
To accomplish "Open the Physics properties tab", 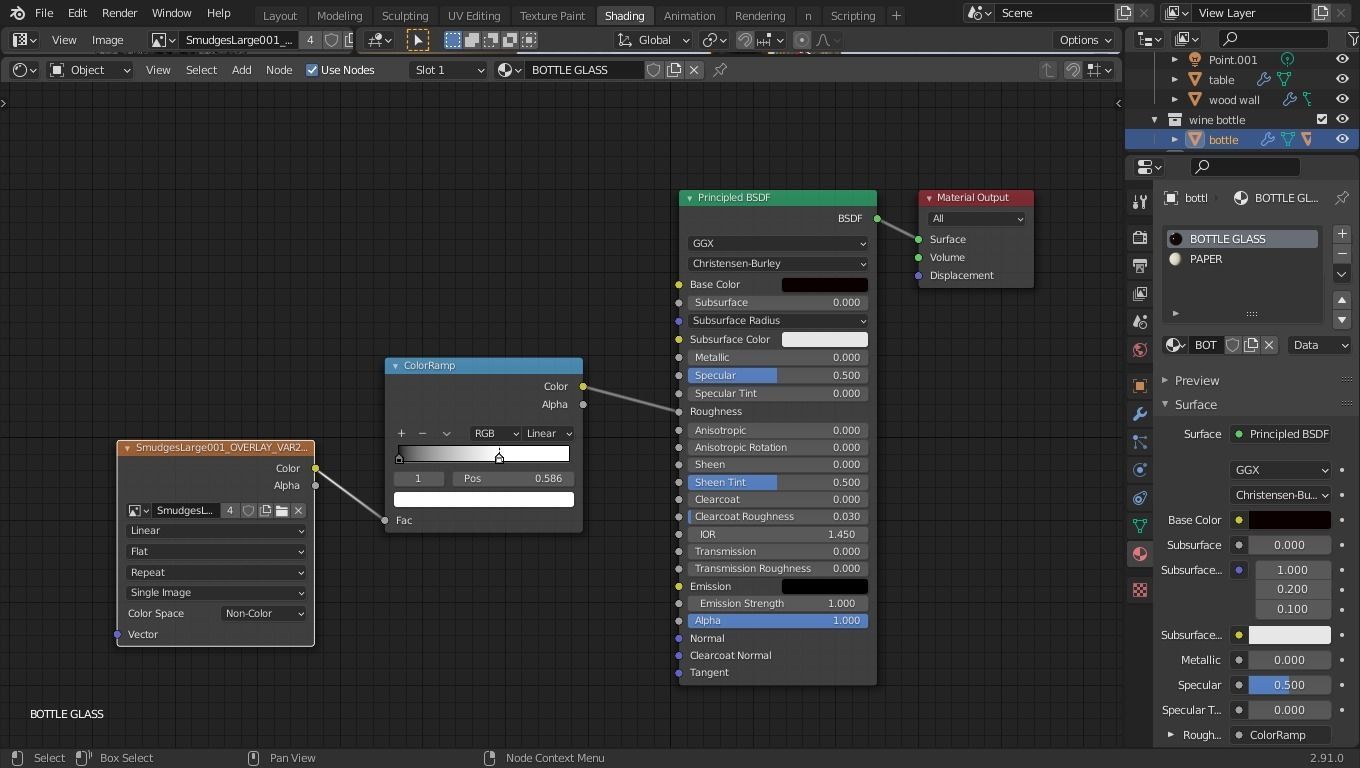I will point(1139,470).
